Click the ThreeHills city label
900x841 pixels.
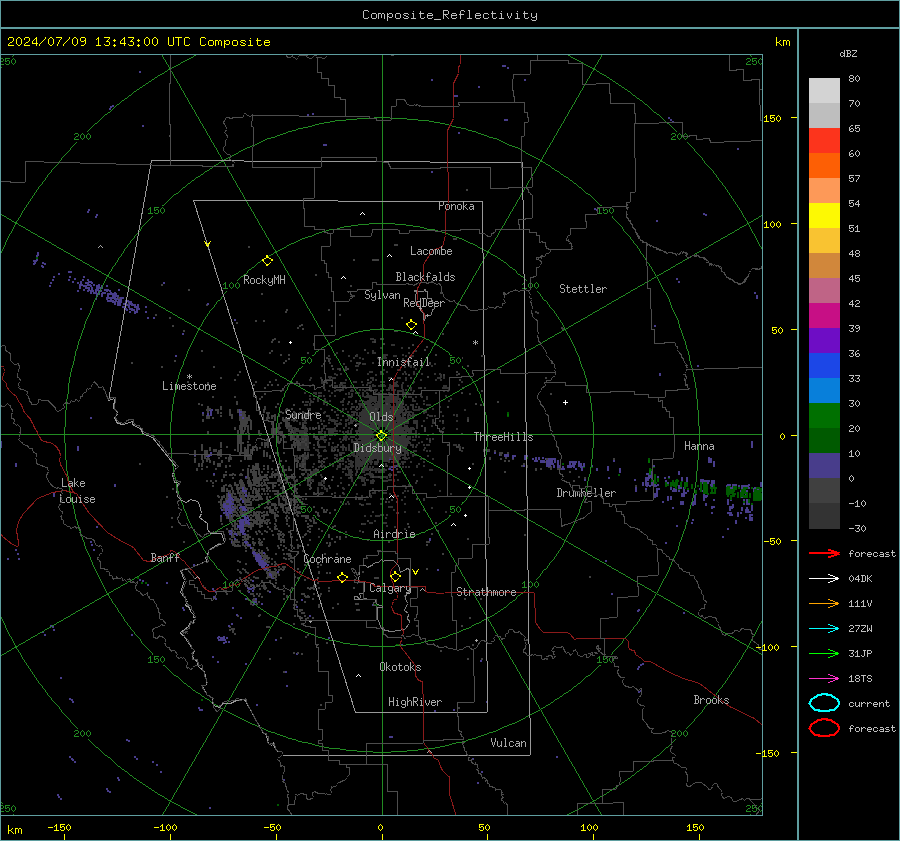coord(503,437)
